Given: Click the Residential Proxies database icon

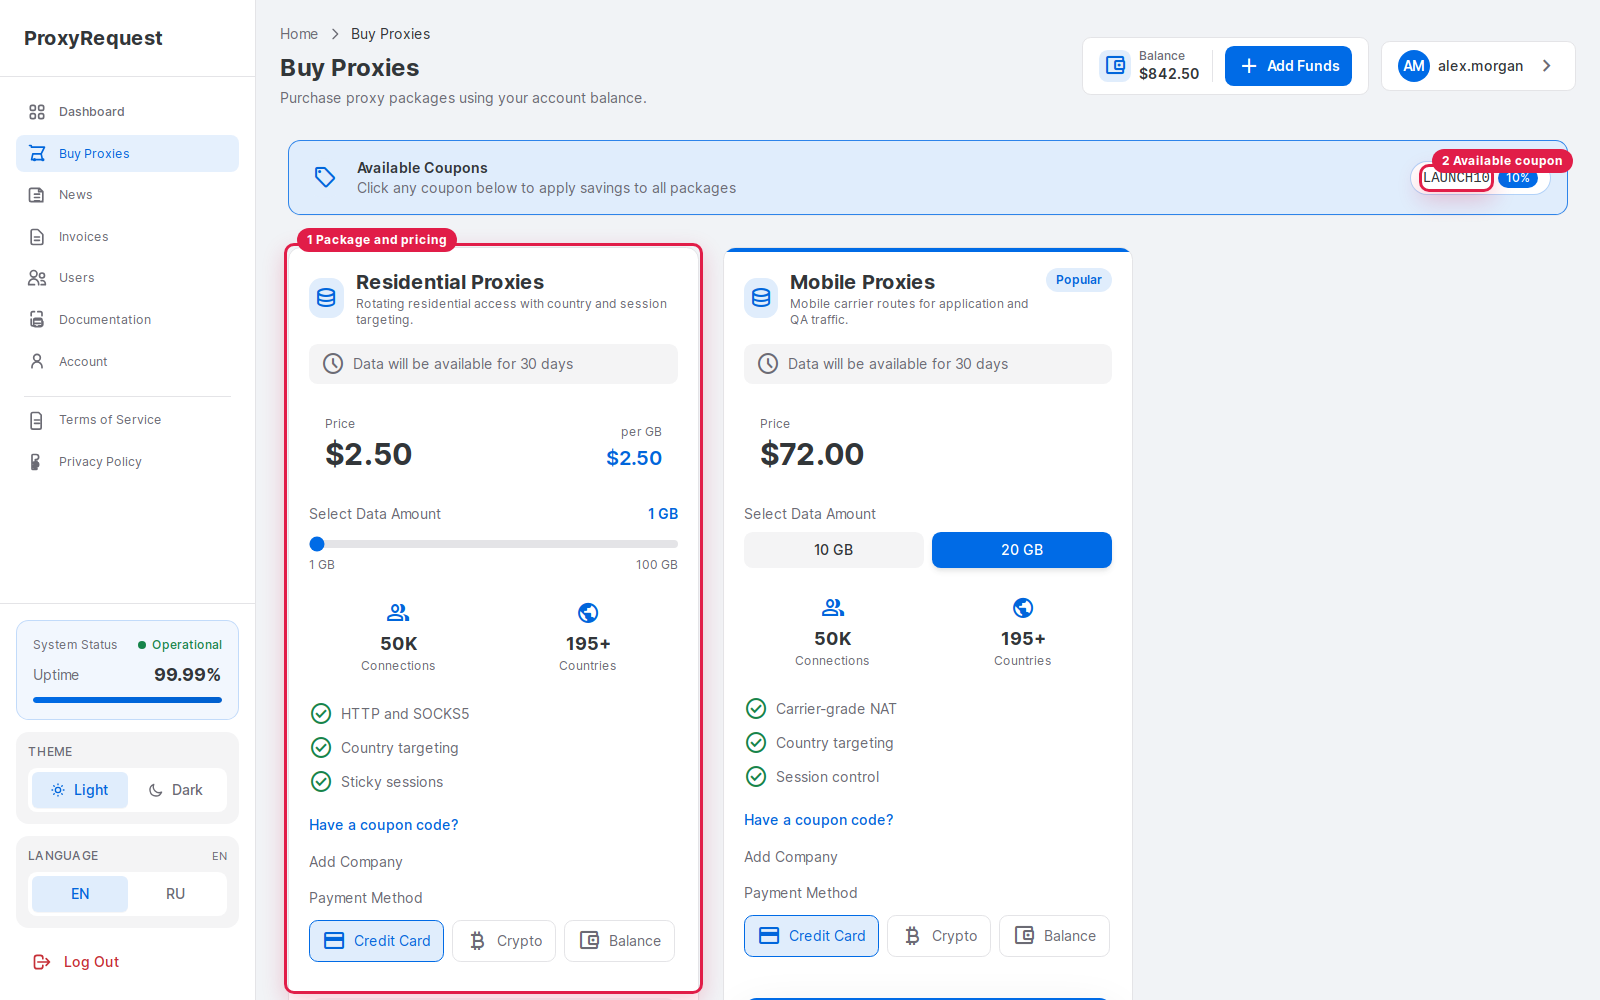Looking at the screenshot, I should [327, 298].
